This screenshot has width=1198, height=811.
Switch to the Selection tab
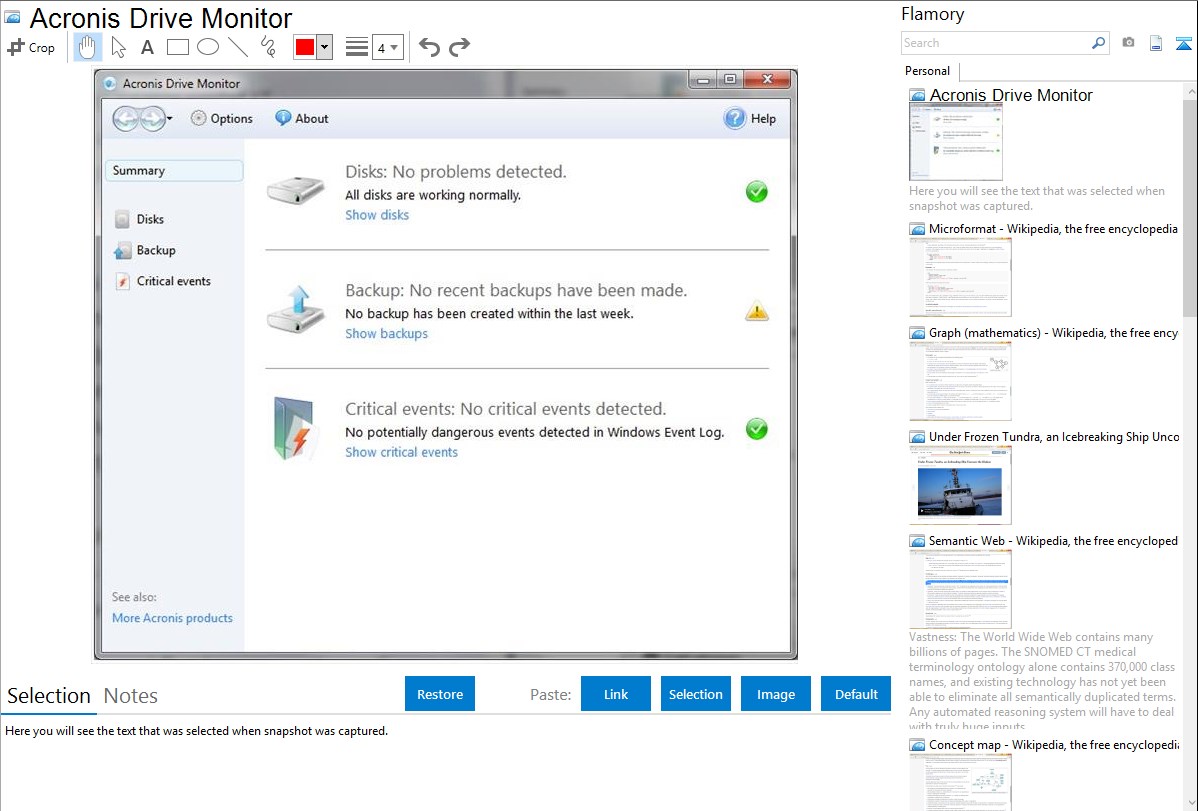(x=49, y=696)
